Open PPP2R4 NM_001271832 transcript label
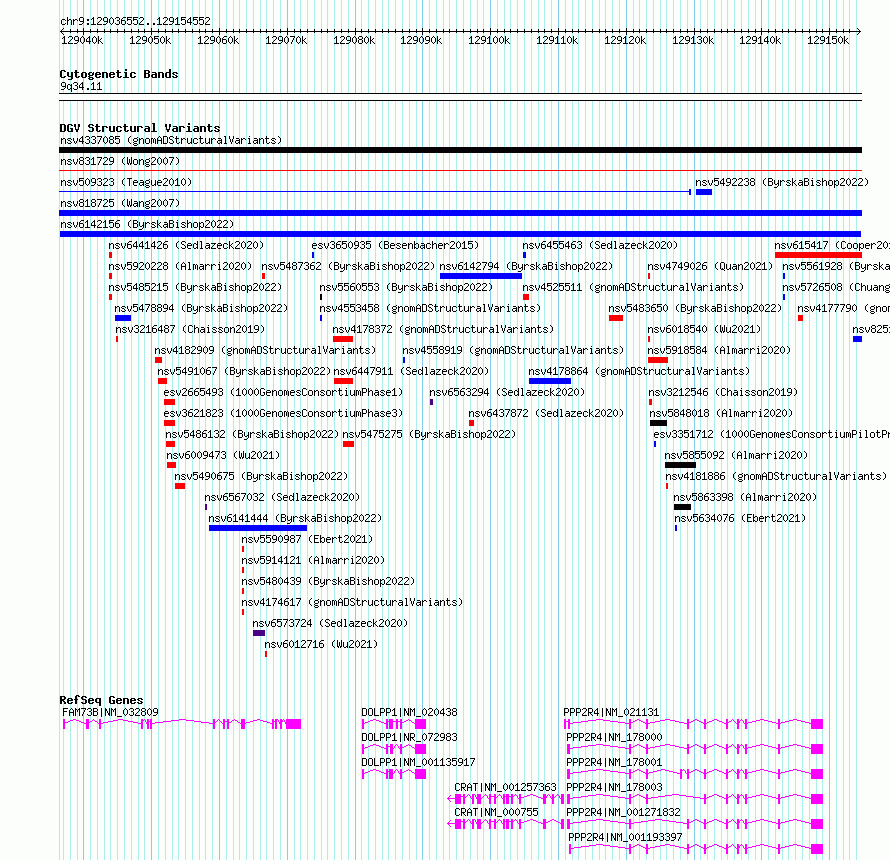This screenshot has height=860, width=890. 624,812
